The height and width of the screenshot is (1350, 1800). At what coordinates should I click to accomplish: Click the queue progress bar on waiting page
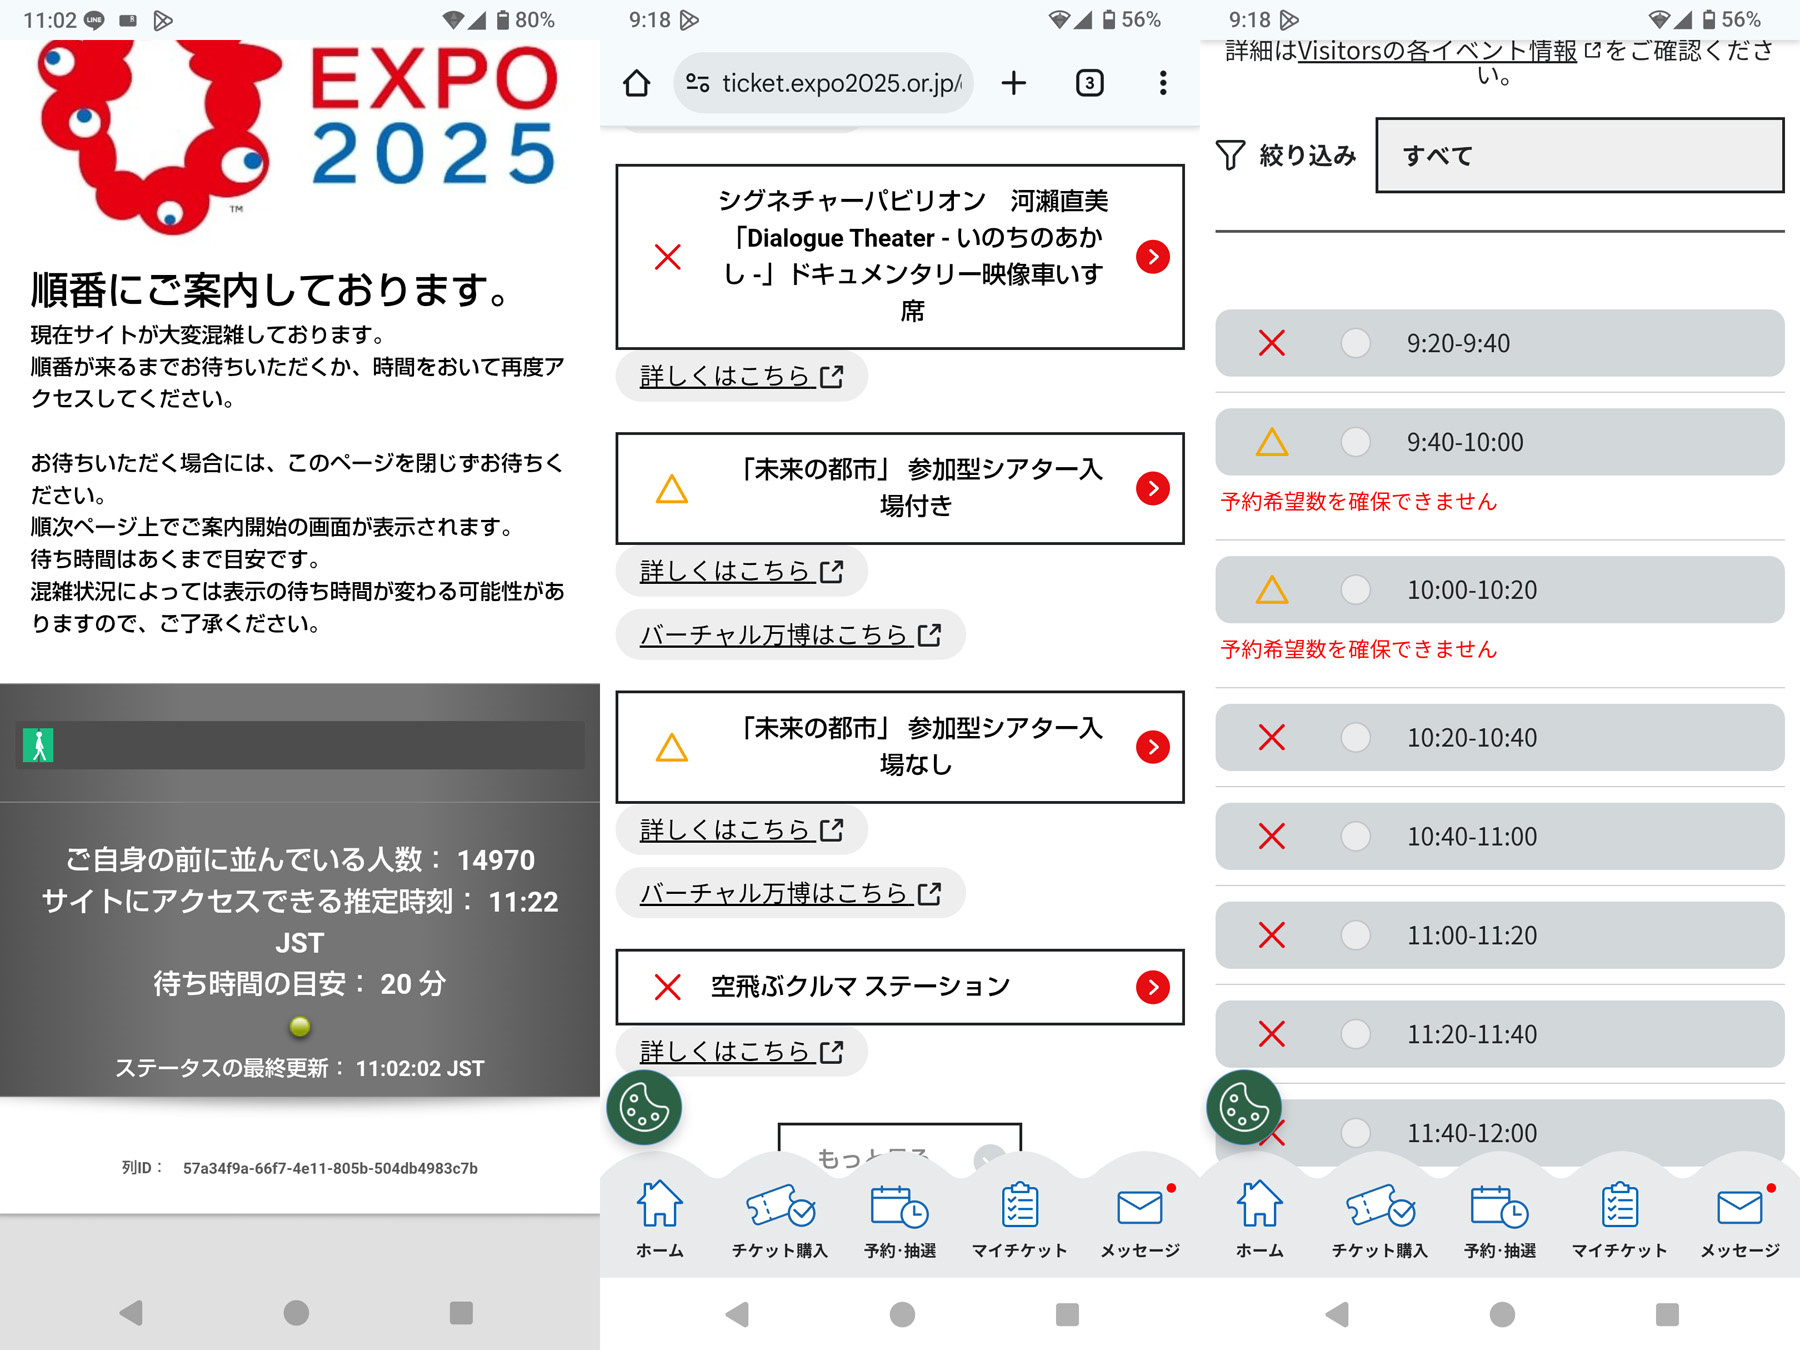(x=300, y=745)
